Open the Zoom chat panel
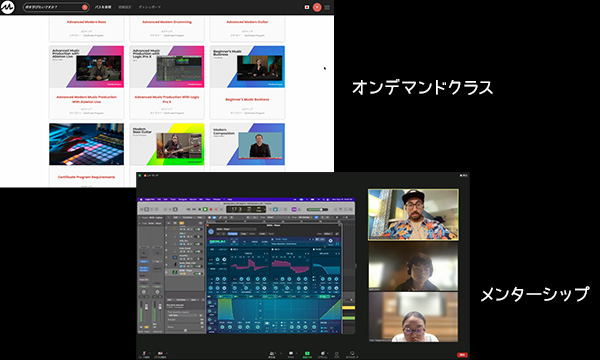 291,353
